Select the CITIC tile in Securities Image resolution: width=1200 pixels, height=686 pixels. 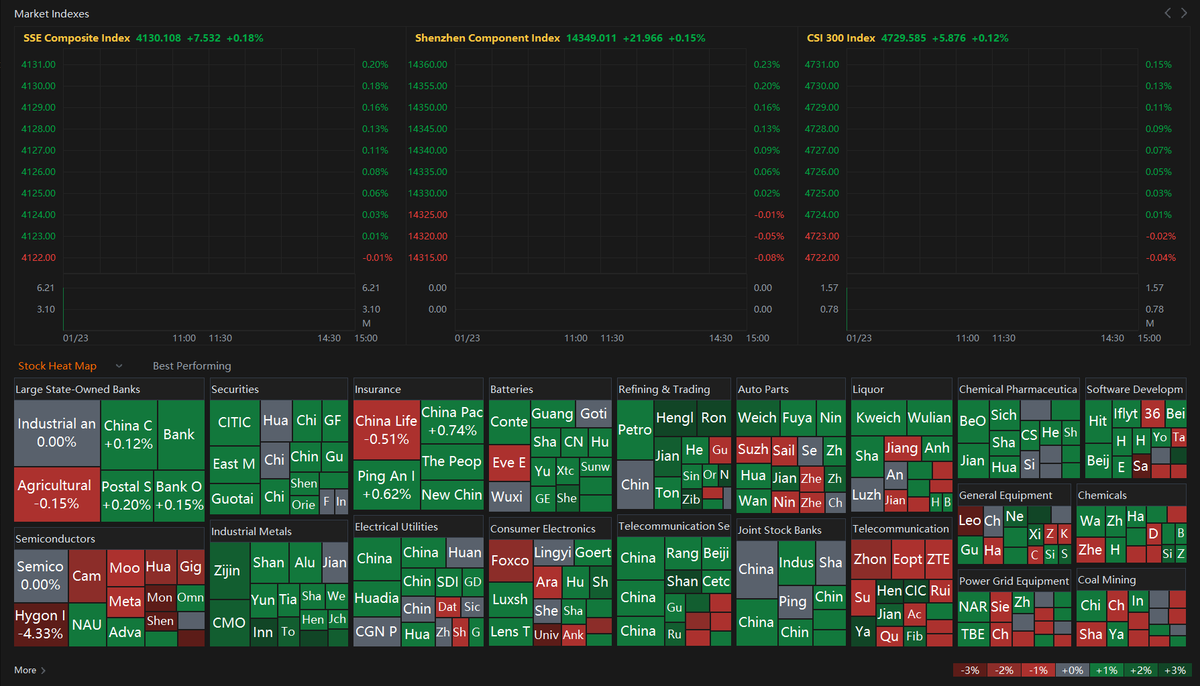(235, 422)
